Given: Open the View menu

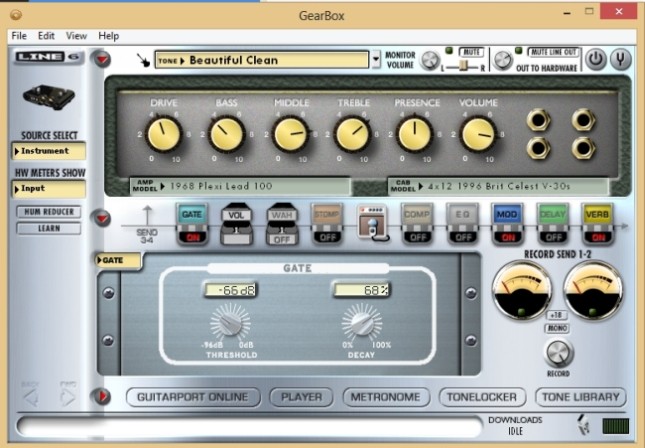Looking at the screenshot, I should [x=77, y=36].
